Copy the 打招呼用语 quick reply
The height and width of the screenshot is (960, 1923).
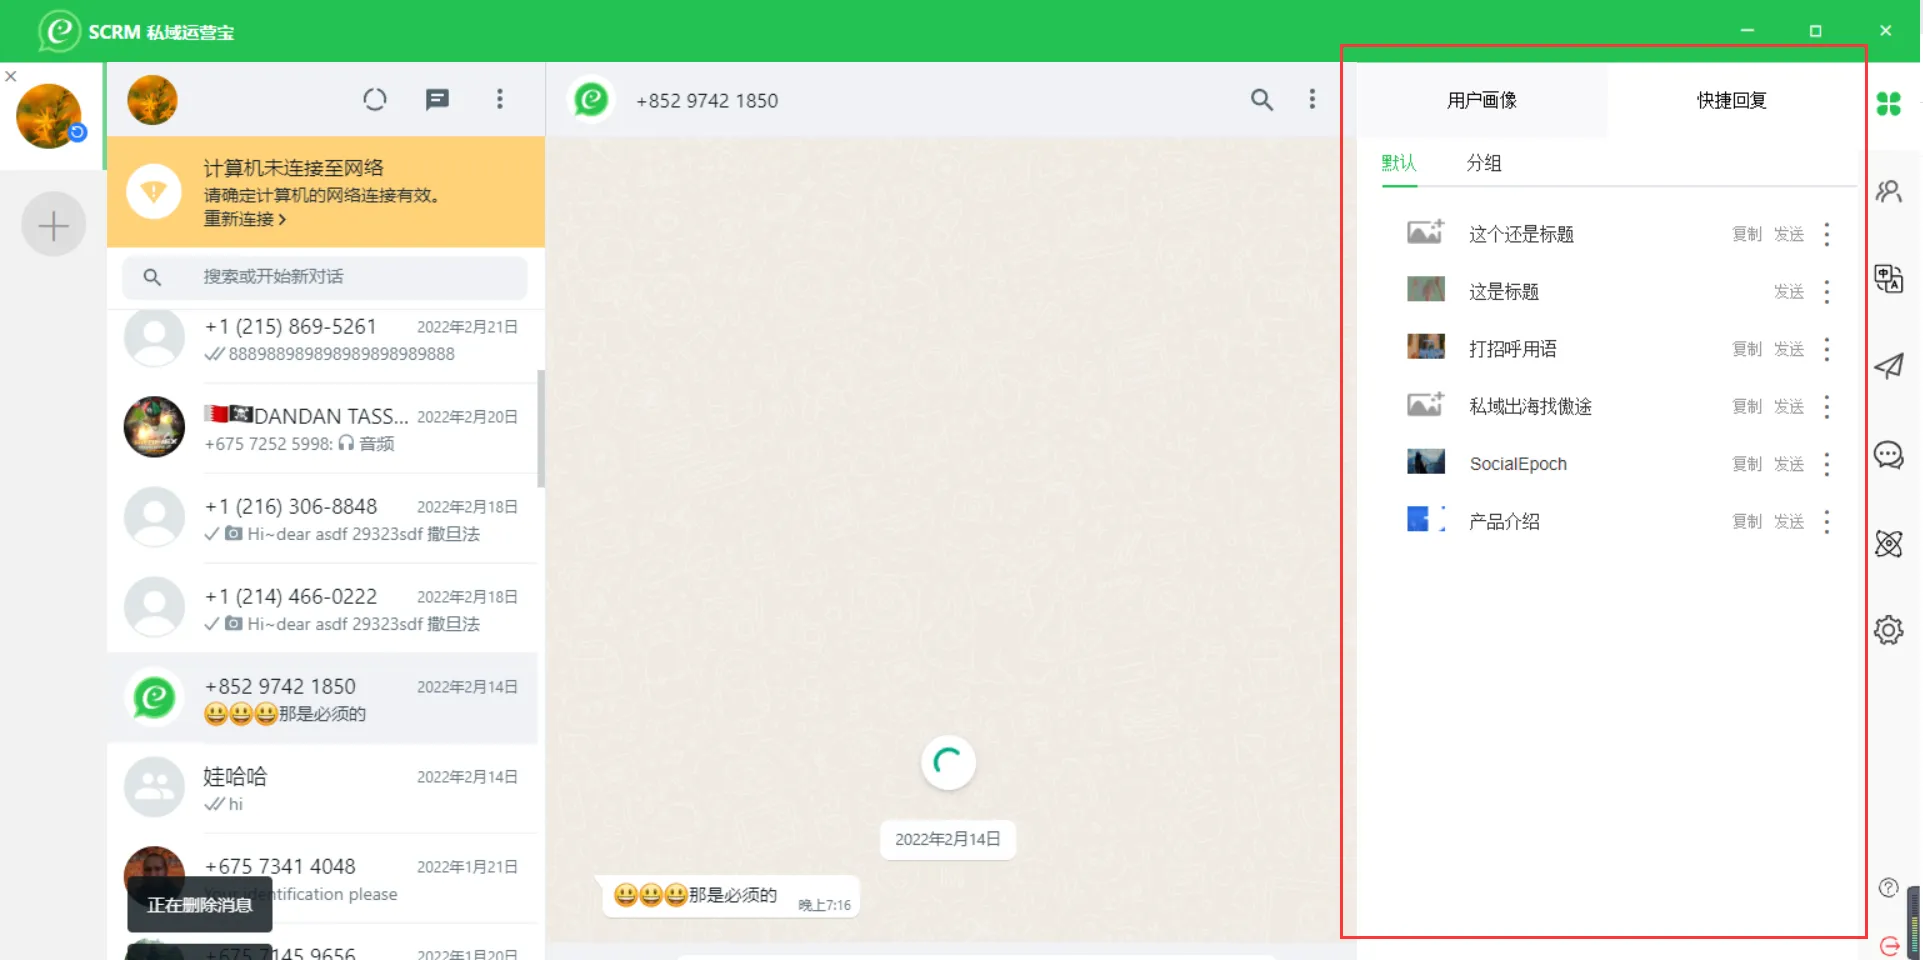(1747, 349)
